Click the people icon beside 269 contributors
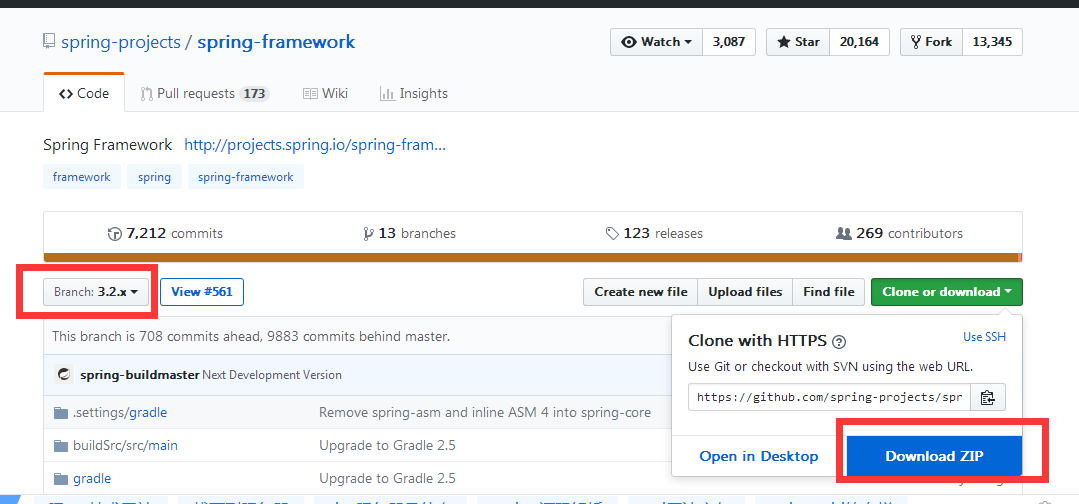This screenshot has width=1079, height=504. (844, 233)
